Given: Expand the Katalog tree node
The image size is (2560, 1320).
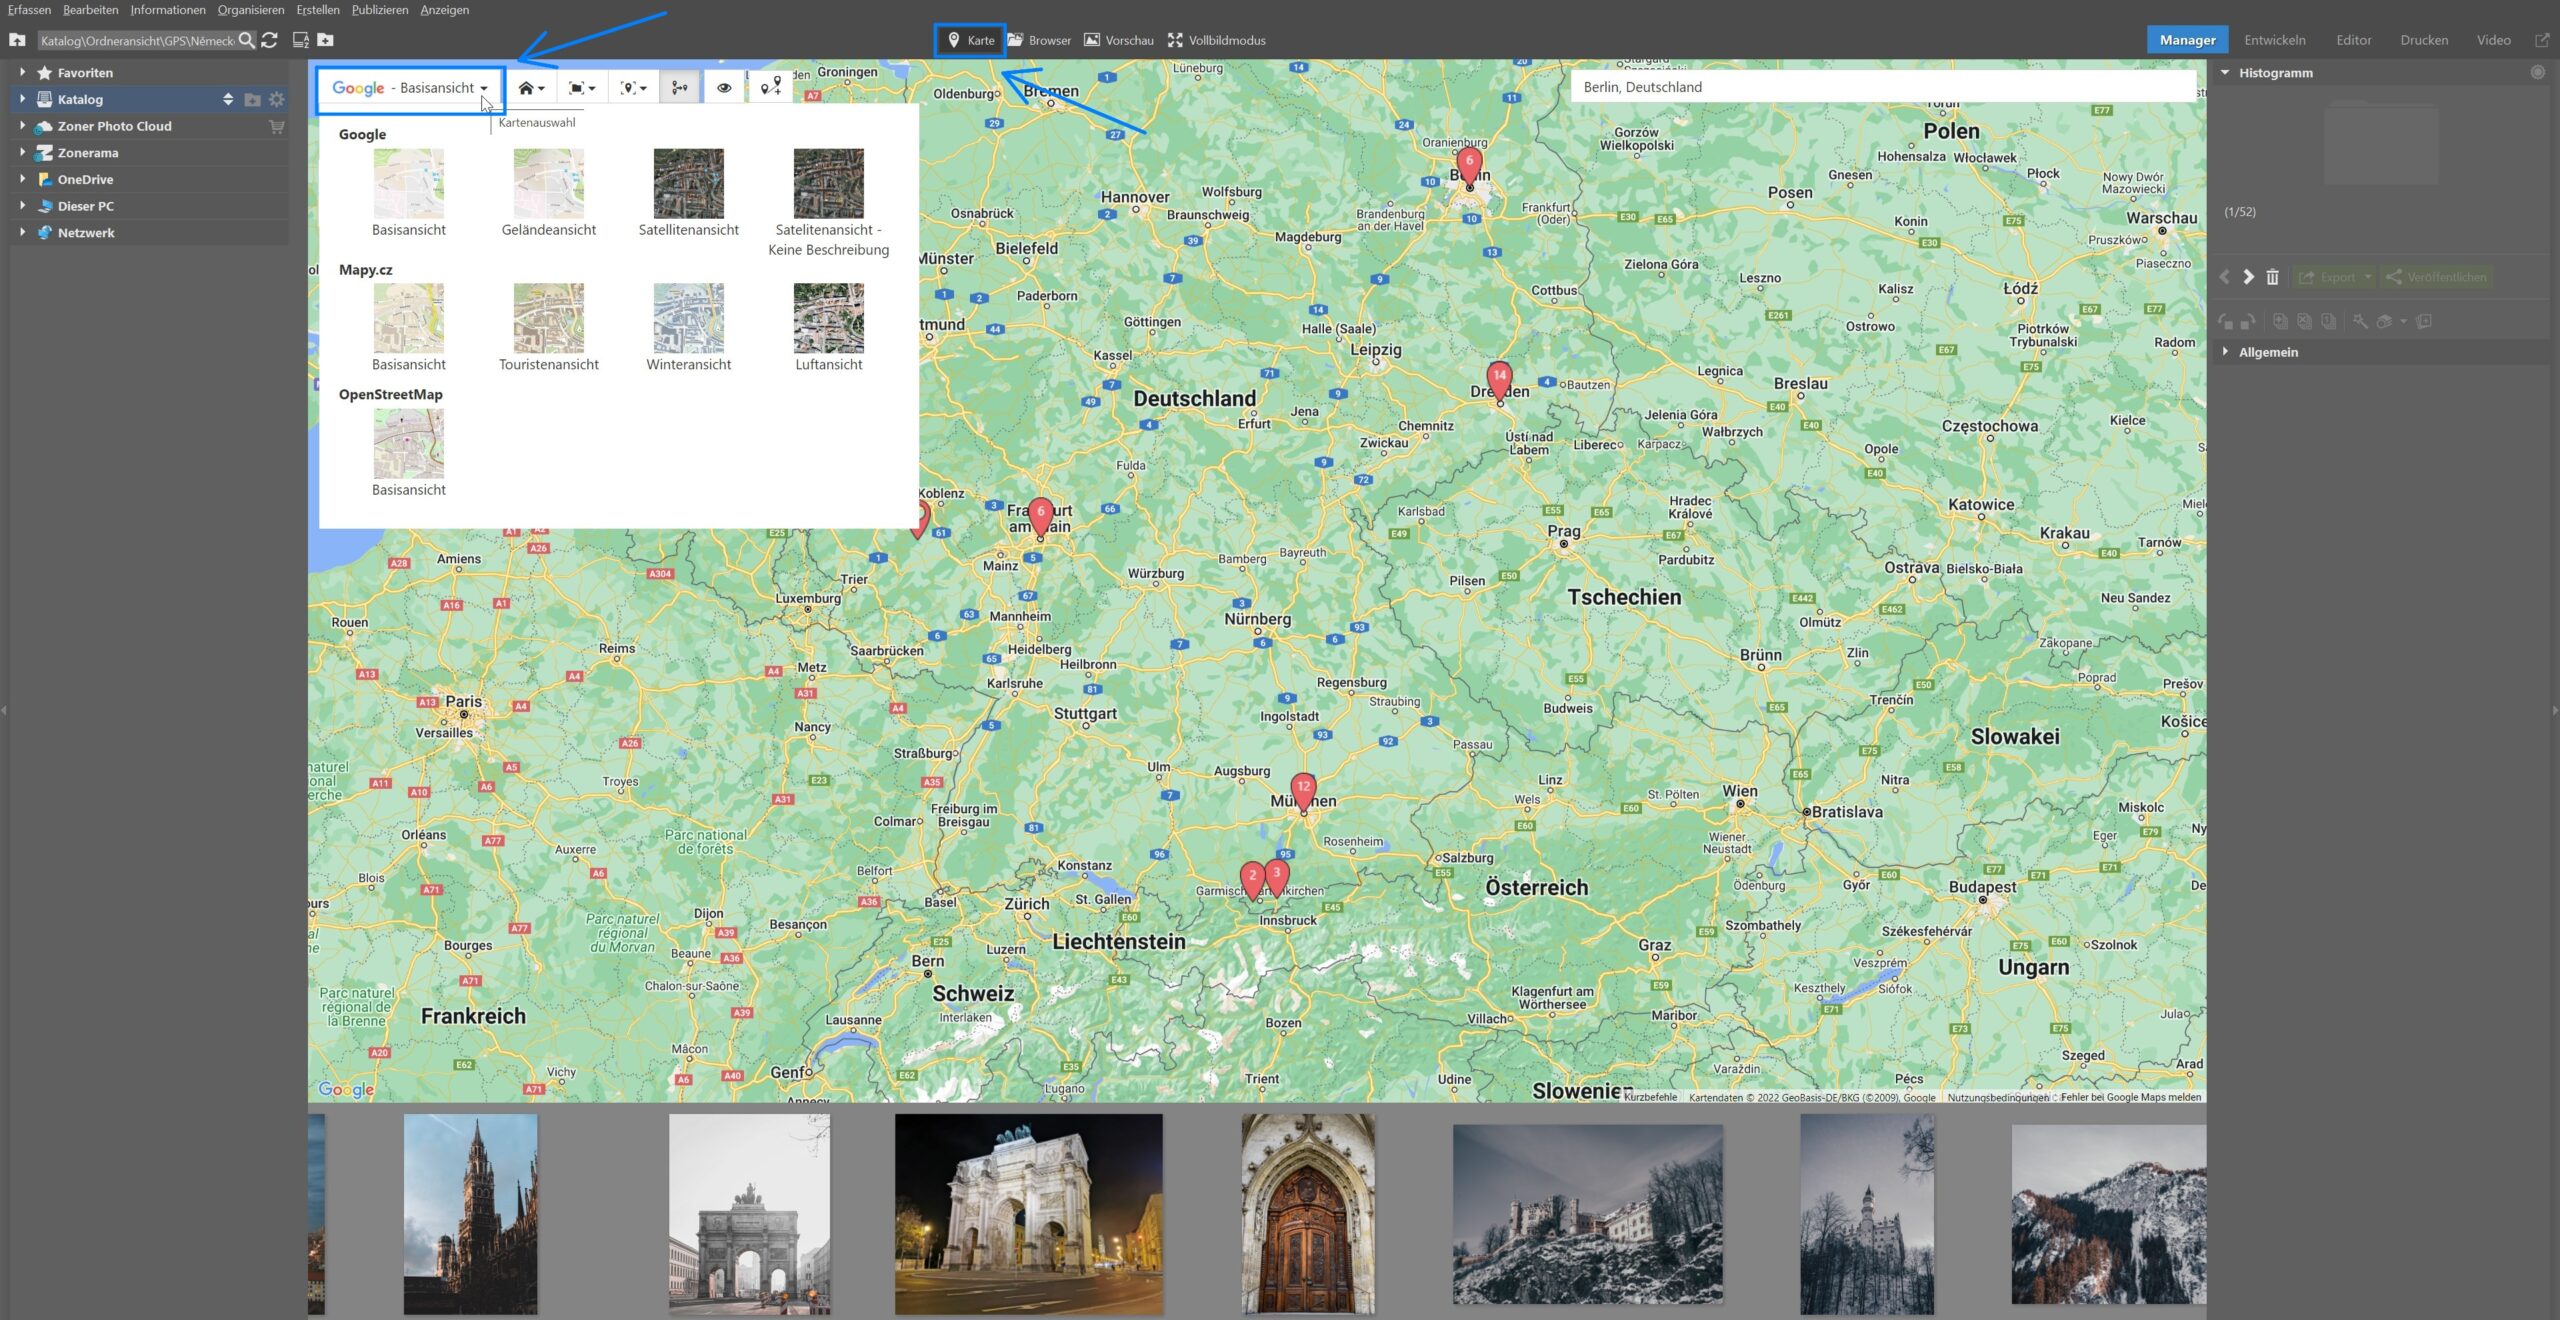Looking at the screenshot, I should 22,99.
